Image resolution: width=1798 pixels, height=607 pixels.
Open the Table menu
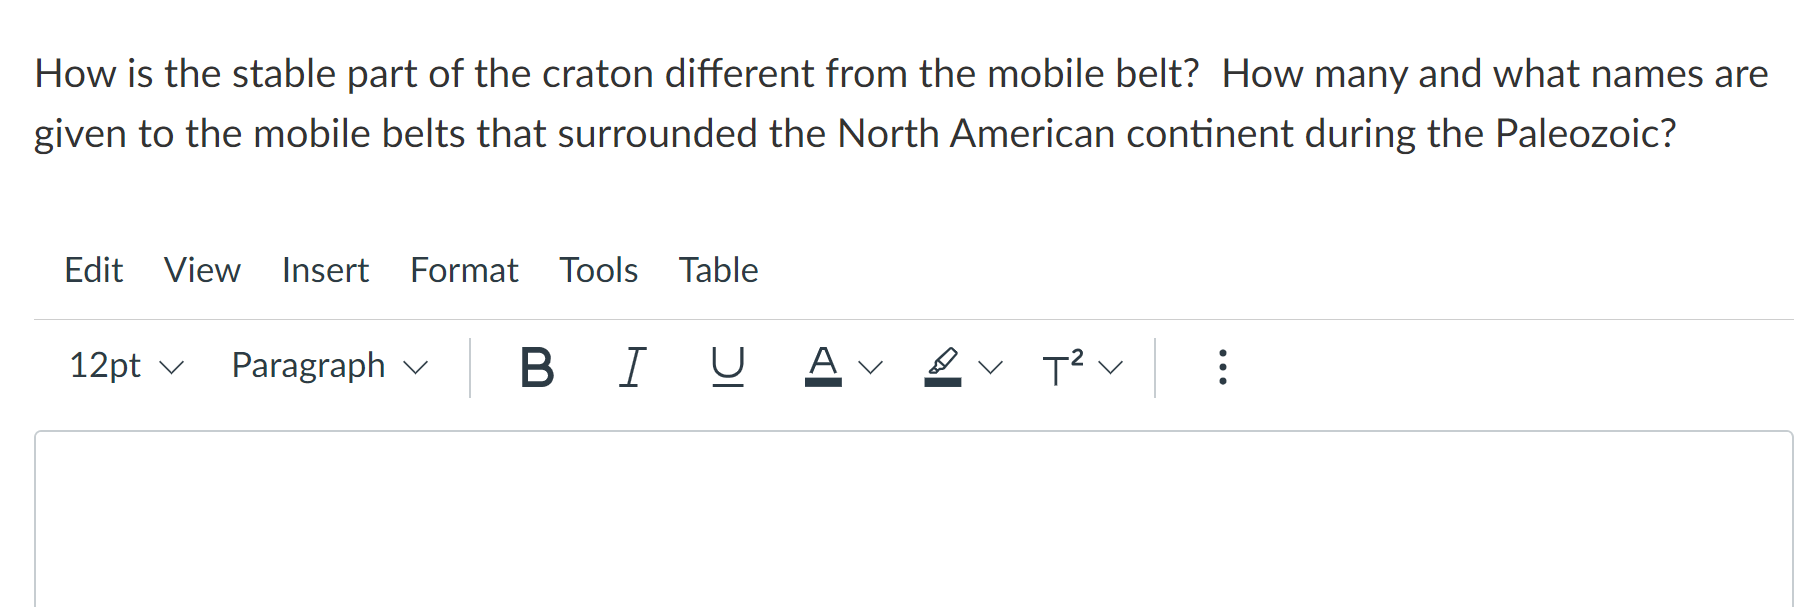coord(718,270)
